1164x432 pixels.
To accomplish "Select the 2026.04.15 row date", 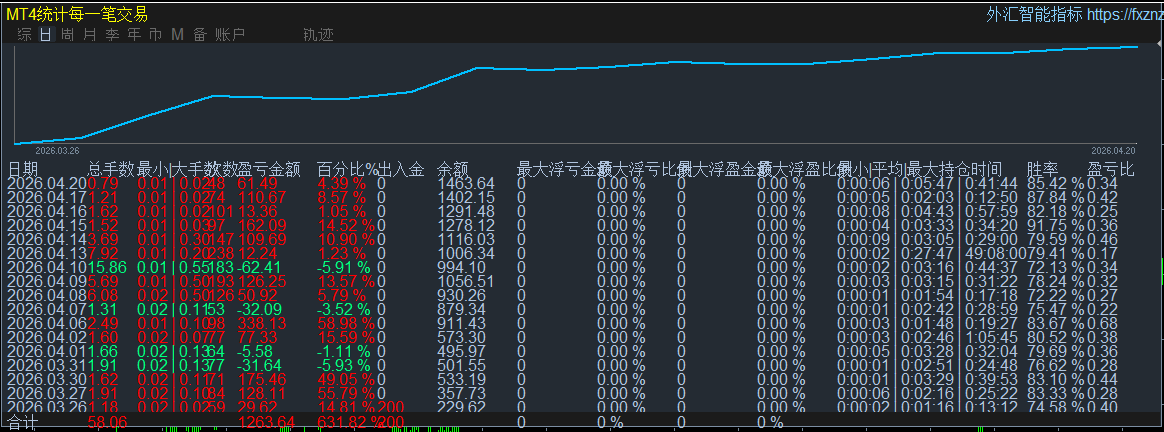I will (47, 226).
